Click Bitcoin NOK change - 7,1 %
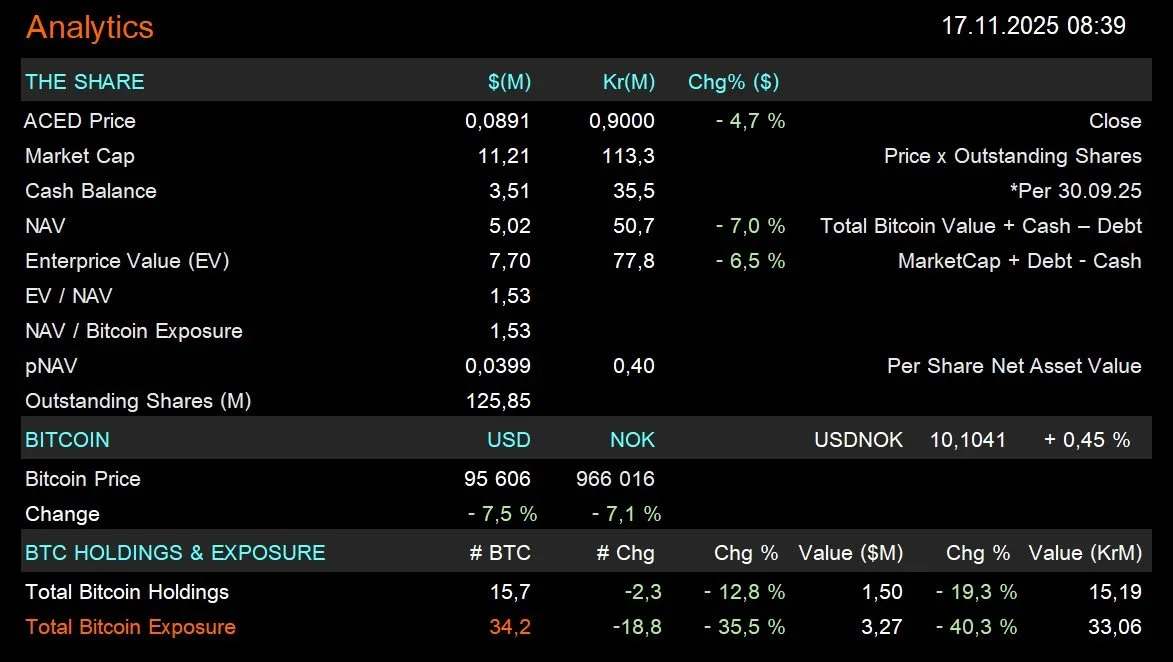Image resolution: width=1173 pixels, height=662 pixels. click(627, 514)
